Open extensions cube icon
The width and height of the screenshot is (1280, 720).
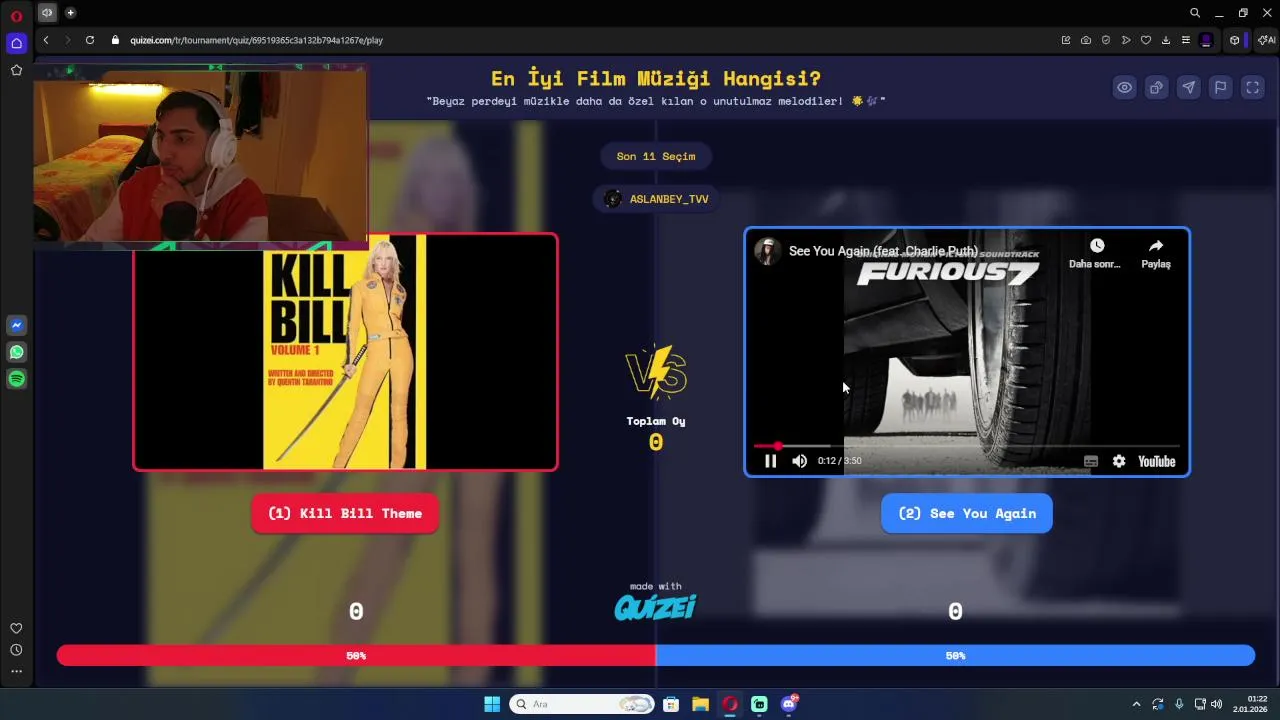click(1235, 40)
